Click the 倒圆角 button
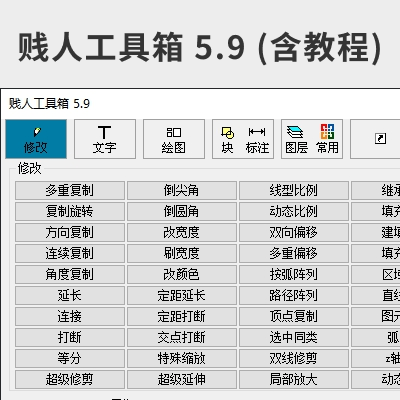The width and height of the screenshot is (400, 400). 182,211
